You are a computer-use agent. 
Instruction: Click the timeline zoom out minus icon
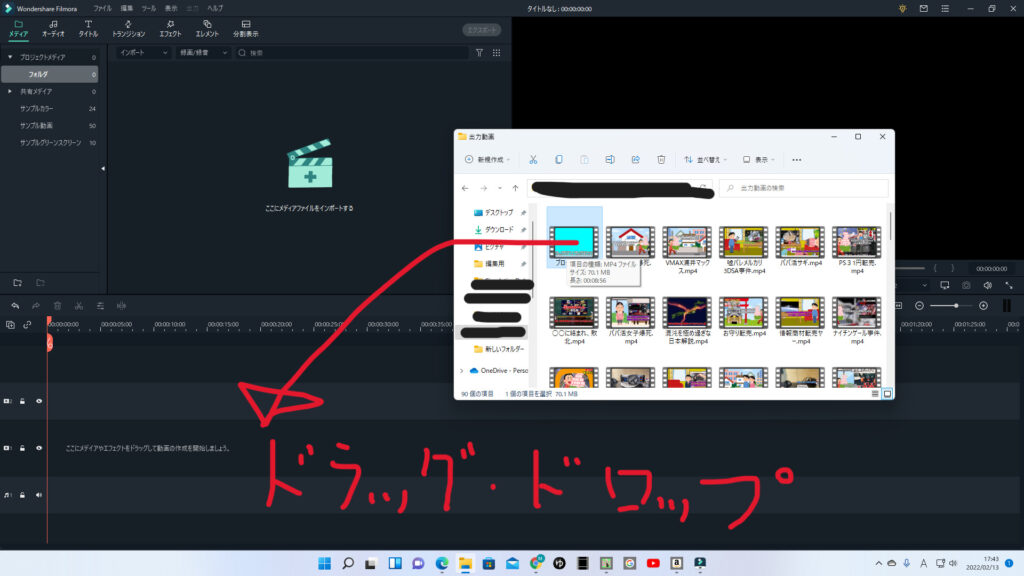pyautogui.click(x=919, y=306)
